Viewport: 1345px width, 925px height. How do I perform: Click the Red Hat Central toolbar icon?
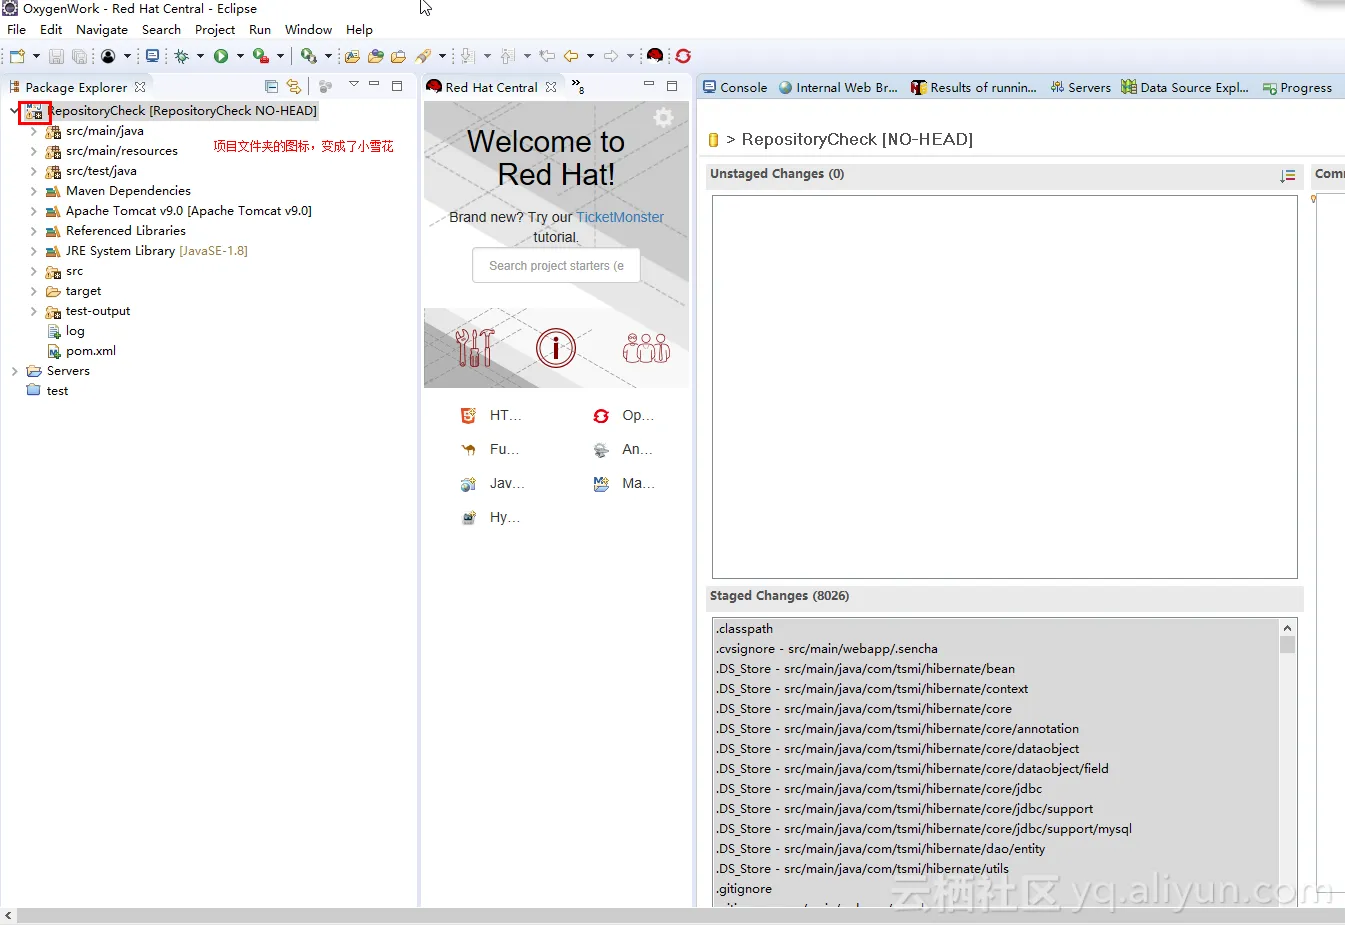pyautogui.click(x=655, y=56)
